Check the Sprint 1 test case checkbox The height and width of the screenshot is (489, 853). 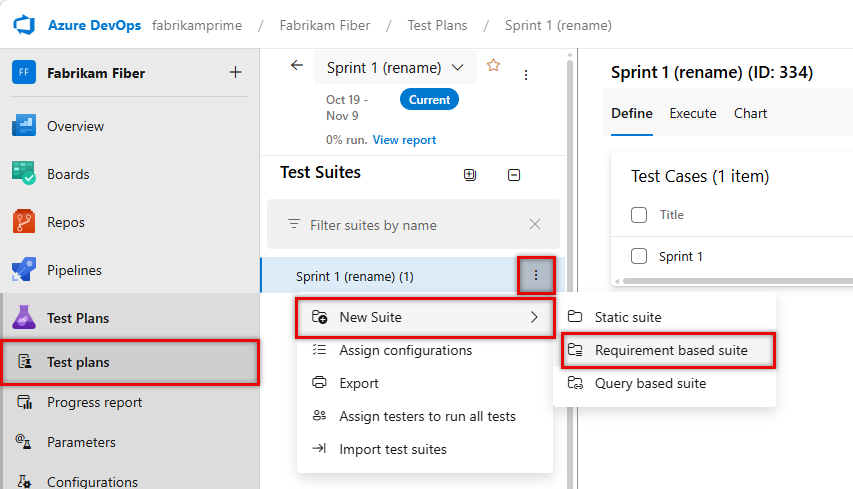tap(639, 256)
